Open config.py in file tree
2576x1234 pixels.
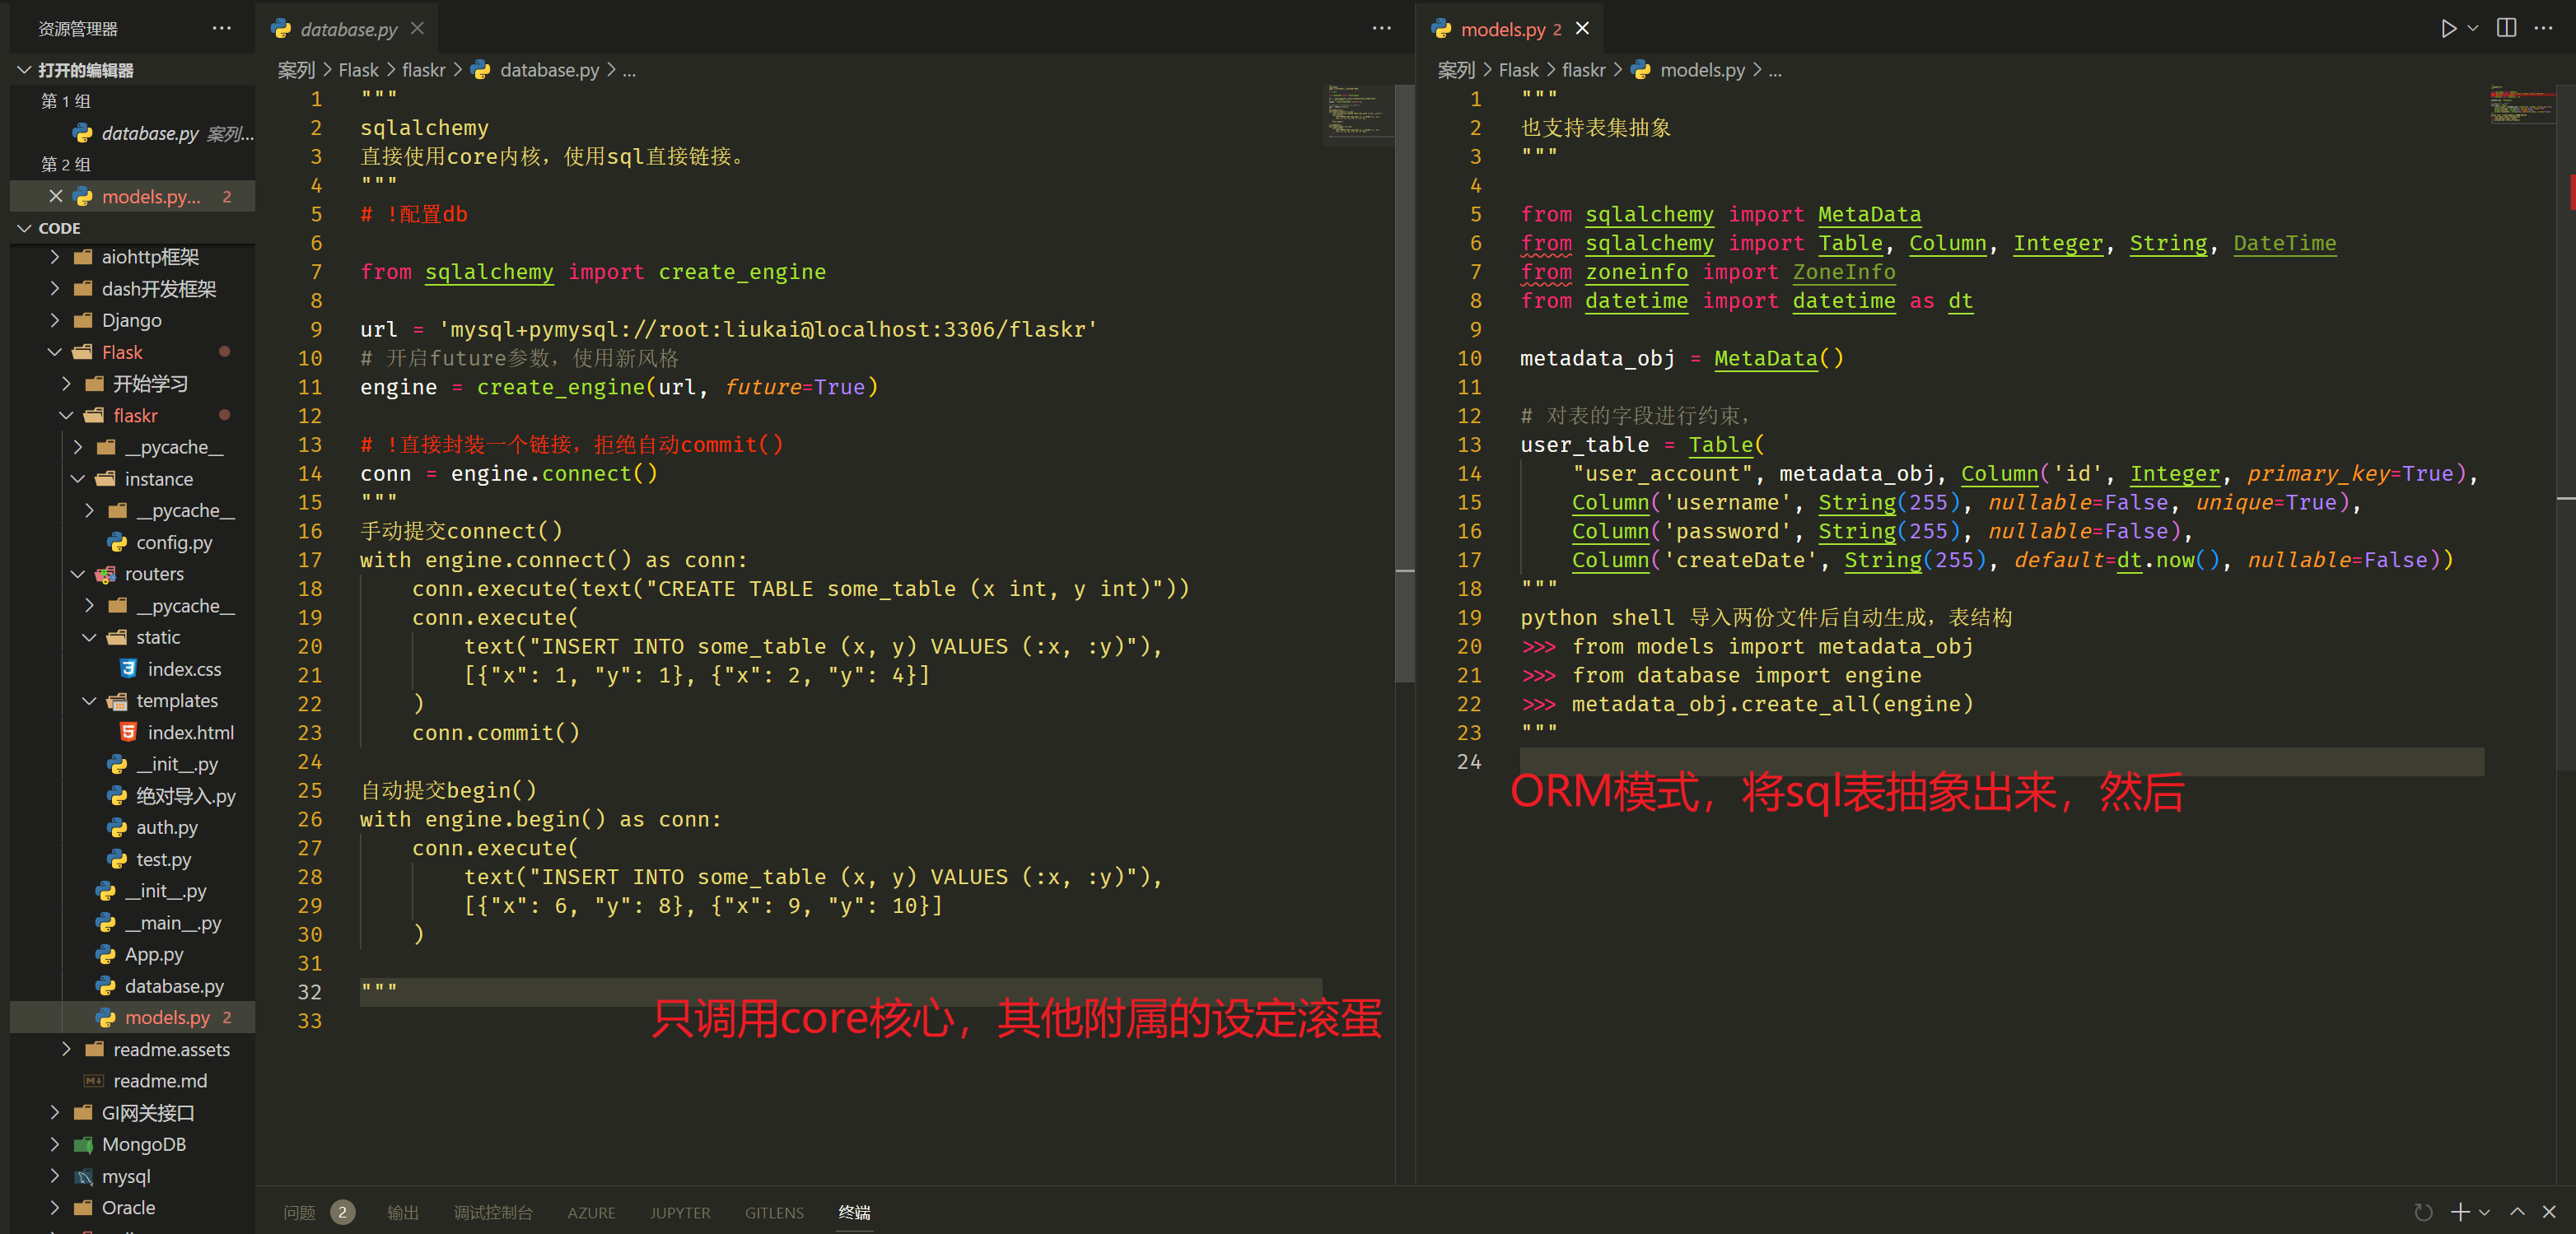tap(174, 542)
